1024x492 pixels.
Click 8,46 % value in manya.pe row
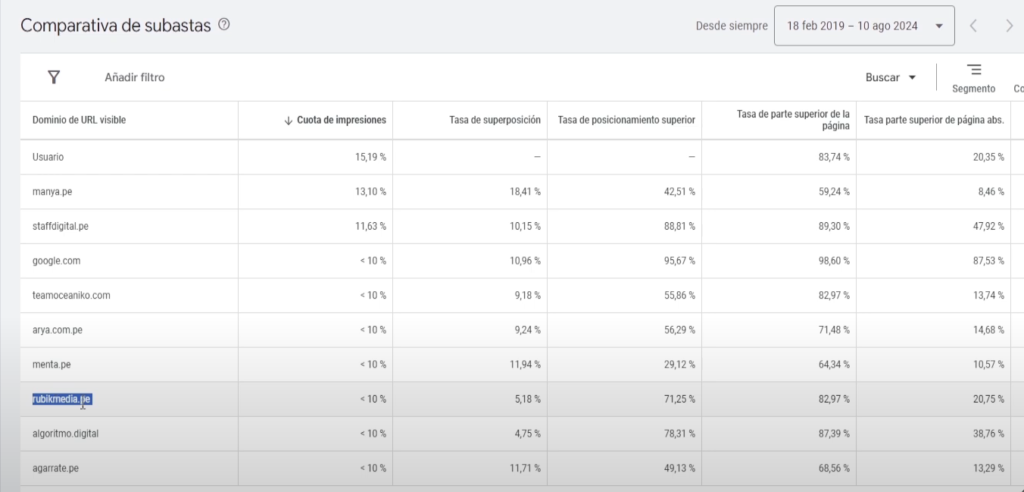[991, 191]
